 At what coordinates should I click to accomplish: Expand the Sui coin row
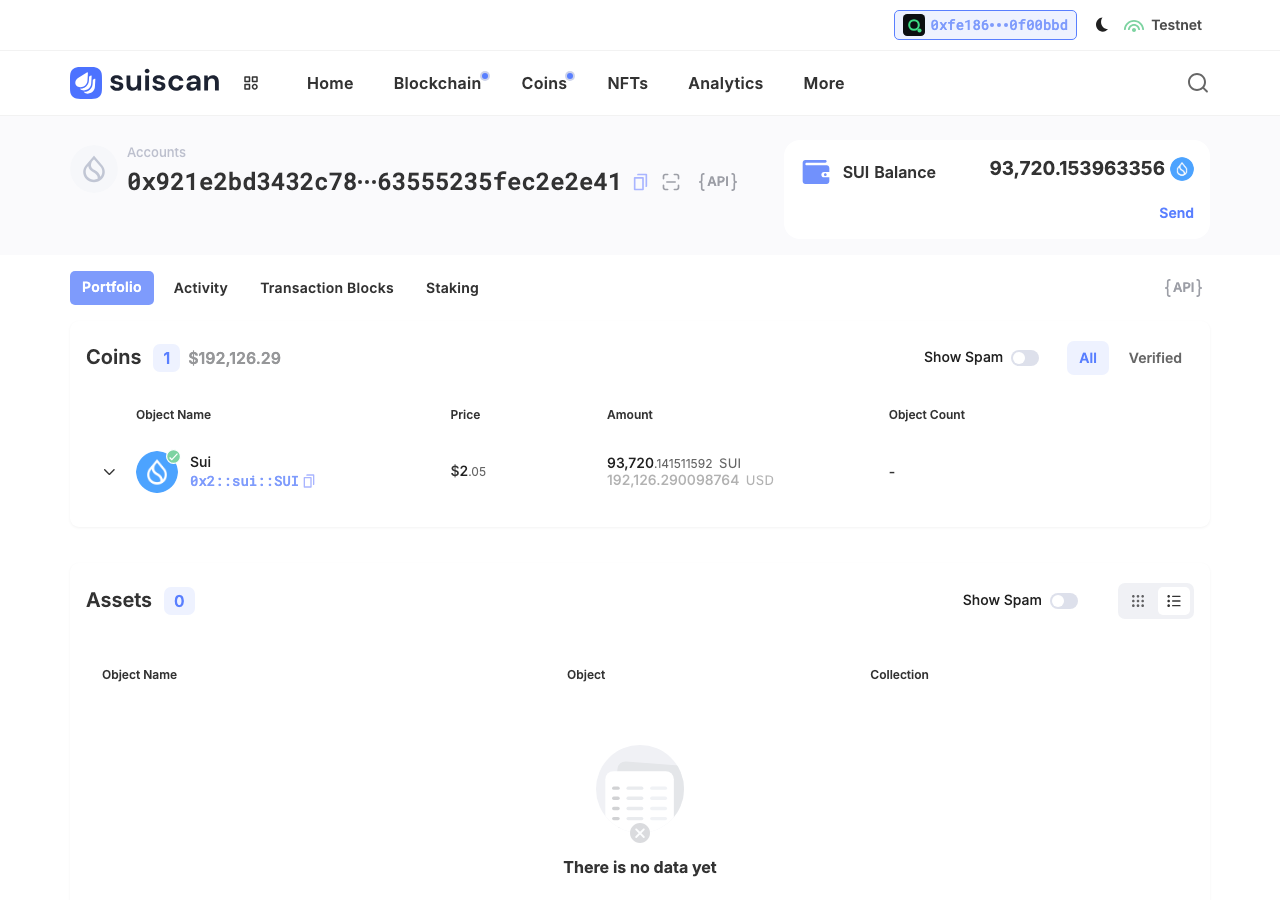coord(110,472)
